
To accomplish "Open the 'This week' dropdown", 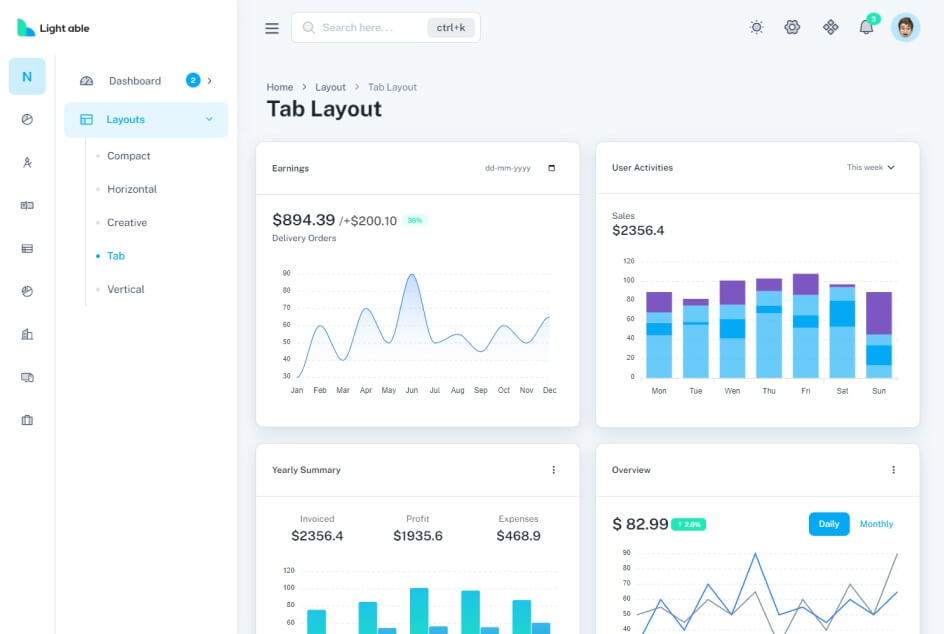I will click(870, 168).
